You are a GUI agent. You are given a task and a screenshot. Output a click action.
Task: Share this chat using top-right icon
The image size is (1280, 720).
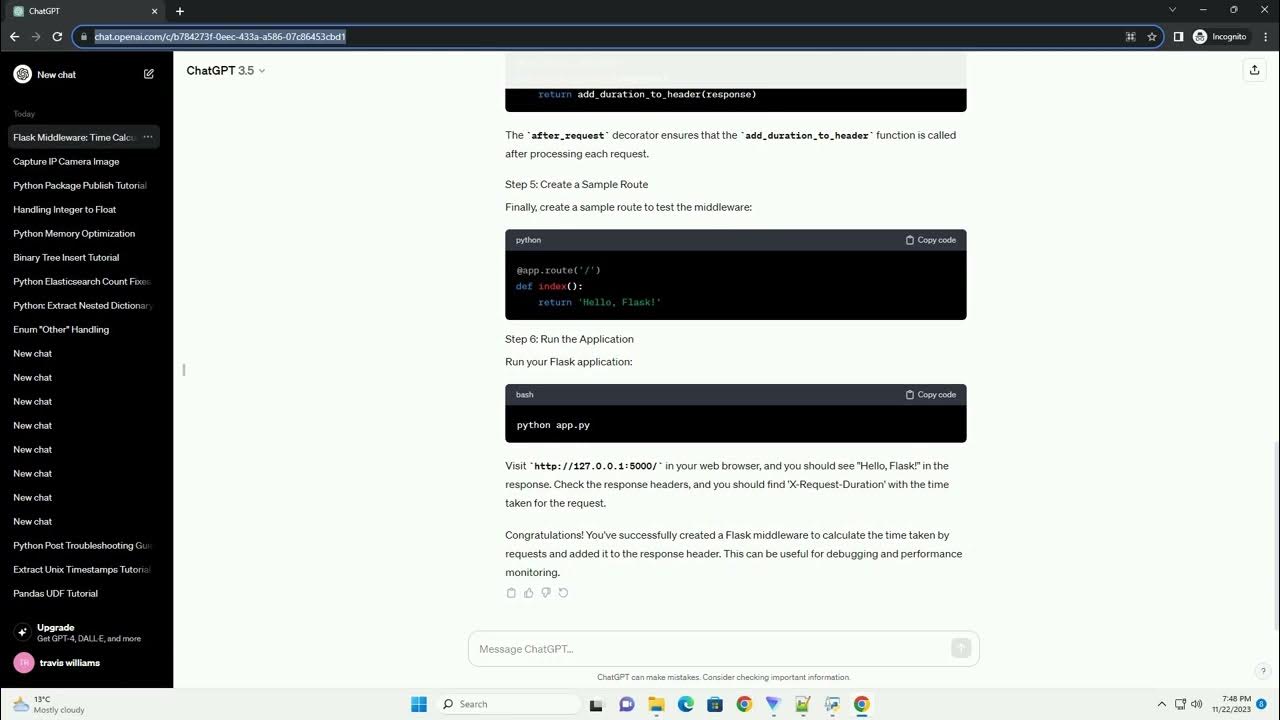point(1254,70)
